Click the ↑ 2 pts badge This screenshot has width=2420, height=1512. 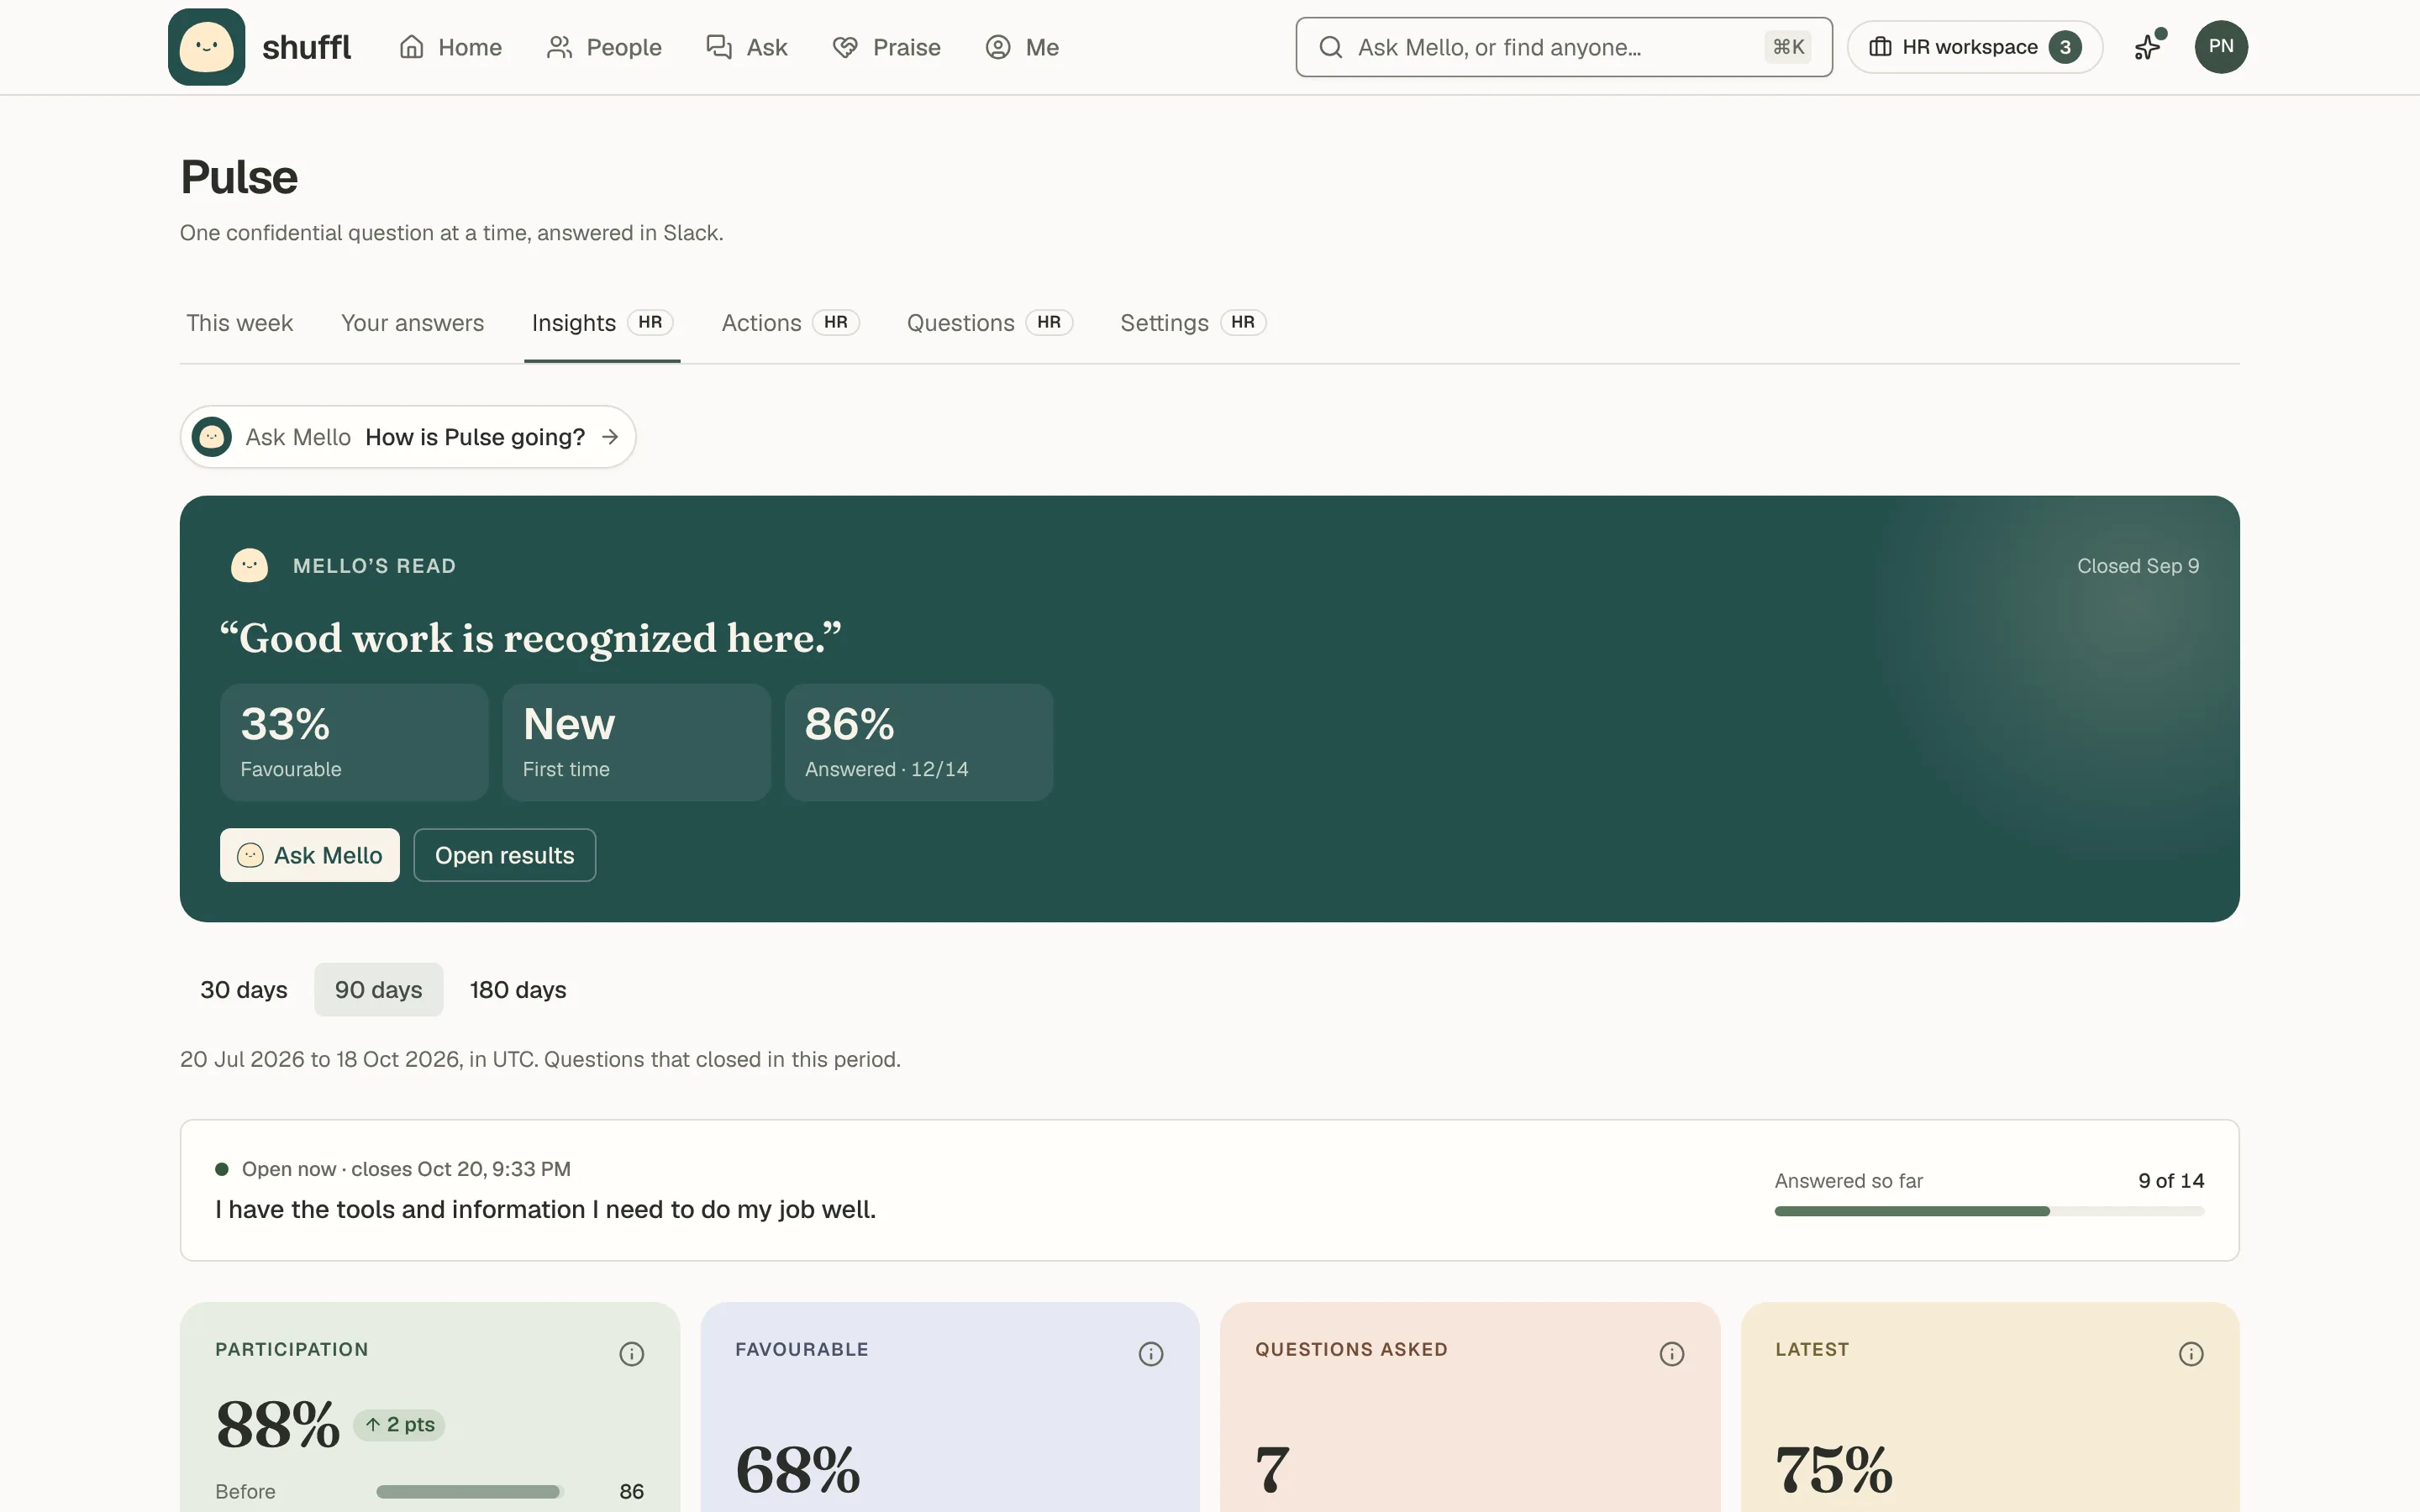(399, 1425)
